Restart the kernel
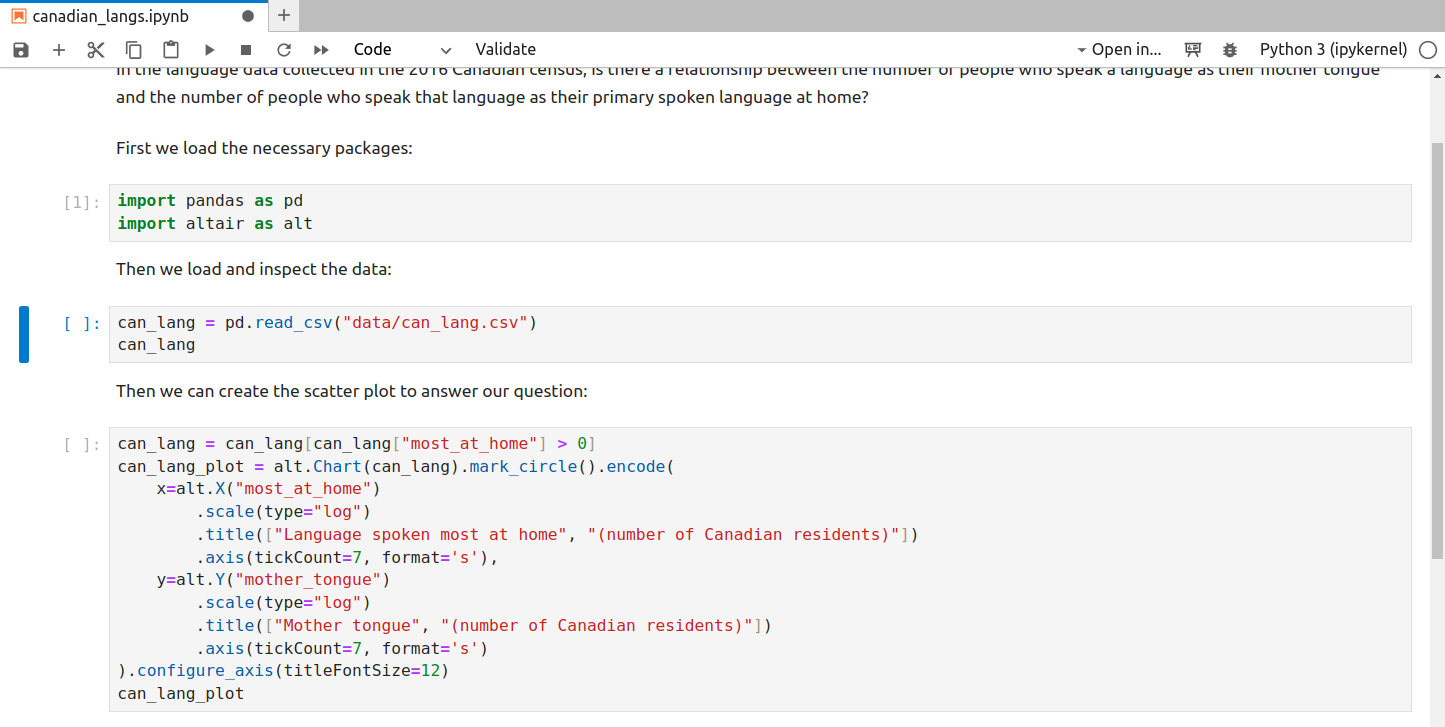This screenshot has width=1445, height=727. click(x=284, y=50)
